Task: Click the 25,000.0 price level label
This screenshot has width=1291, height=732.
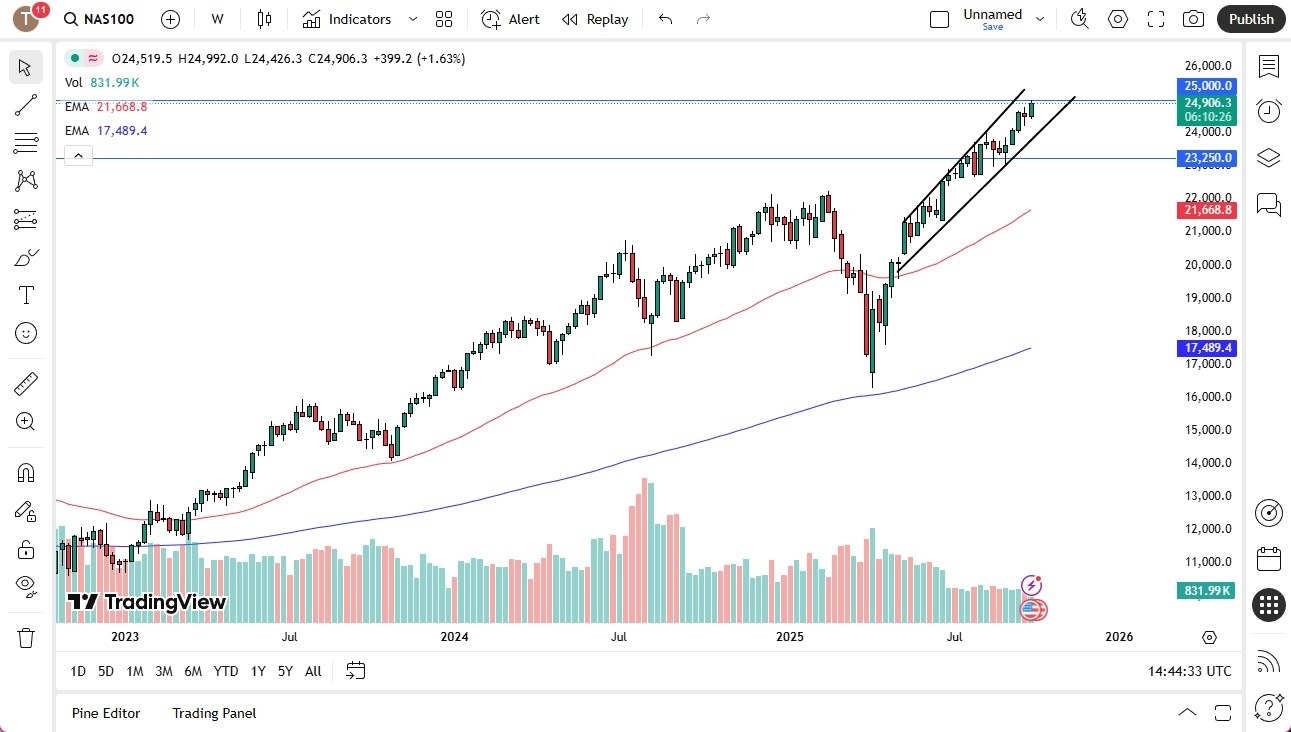Action: (x=1207, y=86)
